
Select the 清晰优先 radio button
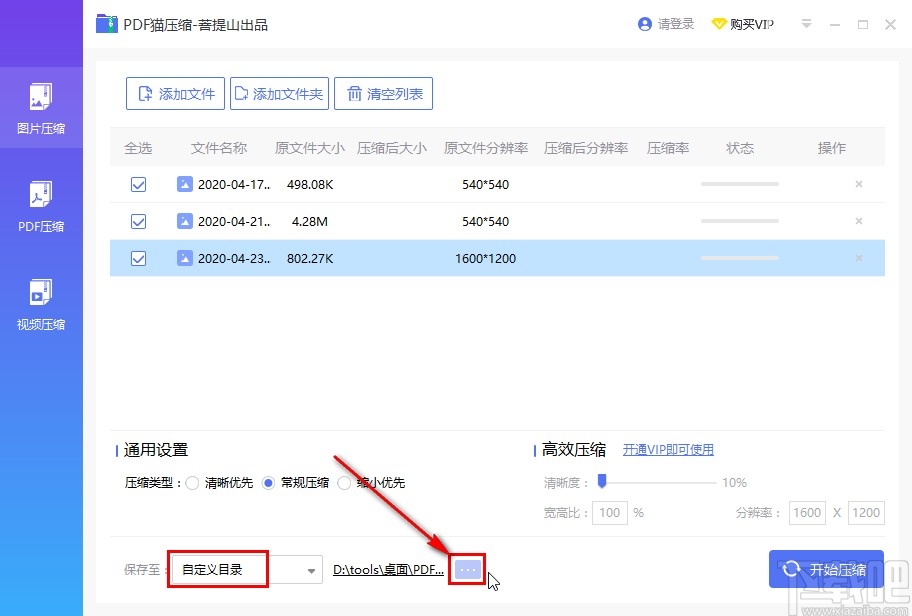[x=193, y=483]
